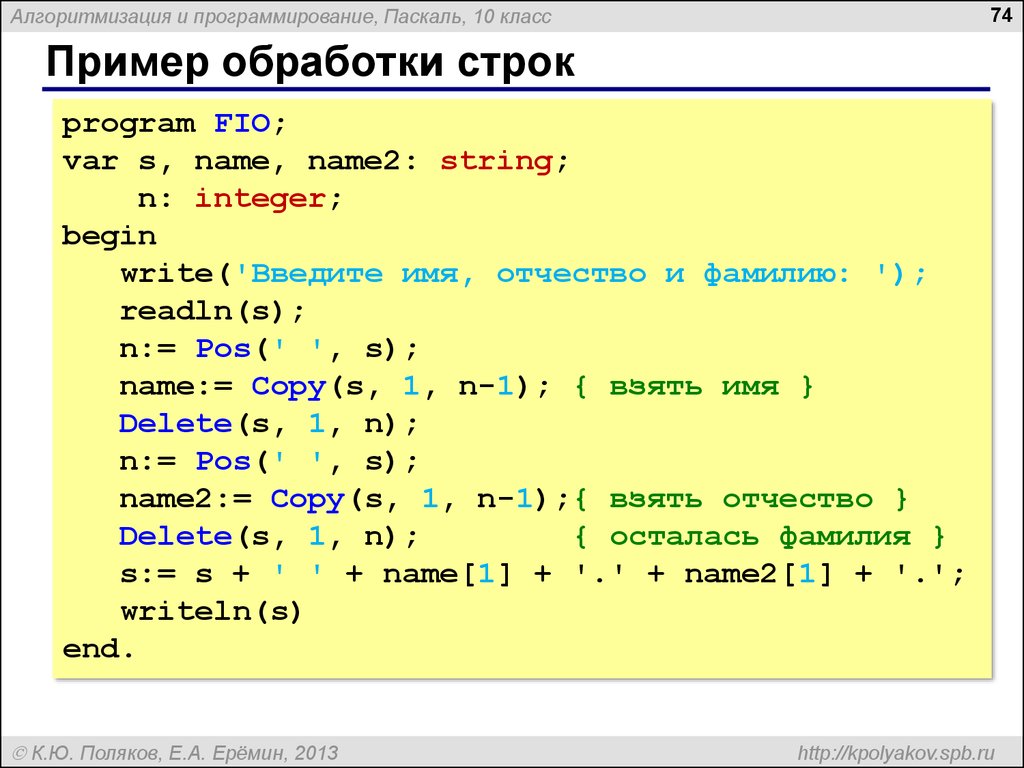Select the title "Пример обработки строк"

coord(310,63)
